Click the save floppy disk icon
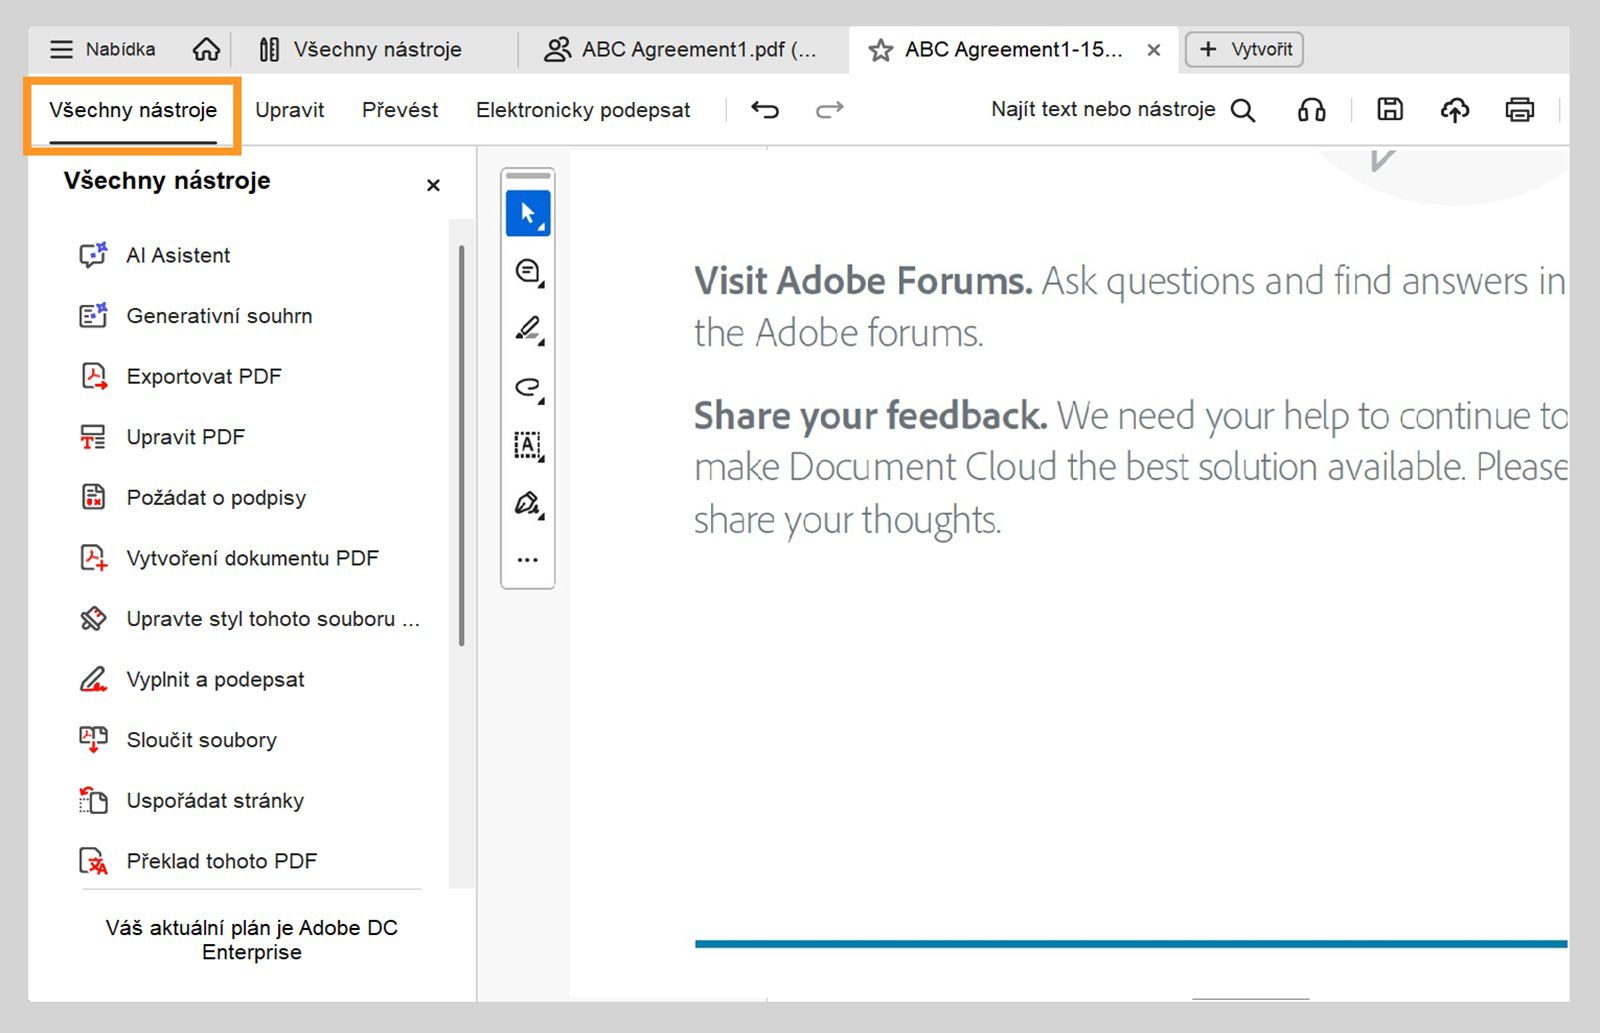Viewport: 1600px width, 1033px height. tap(1390, 109)
